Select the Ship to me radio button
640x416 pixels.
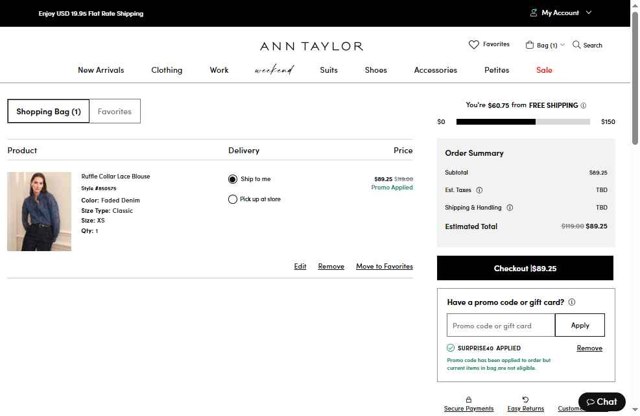tap(233, 179)
